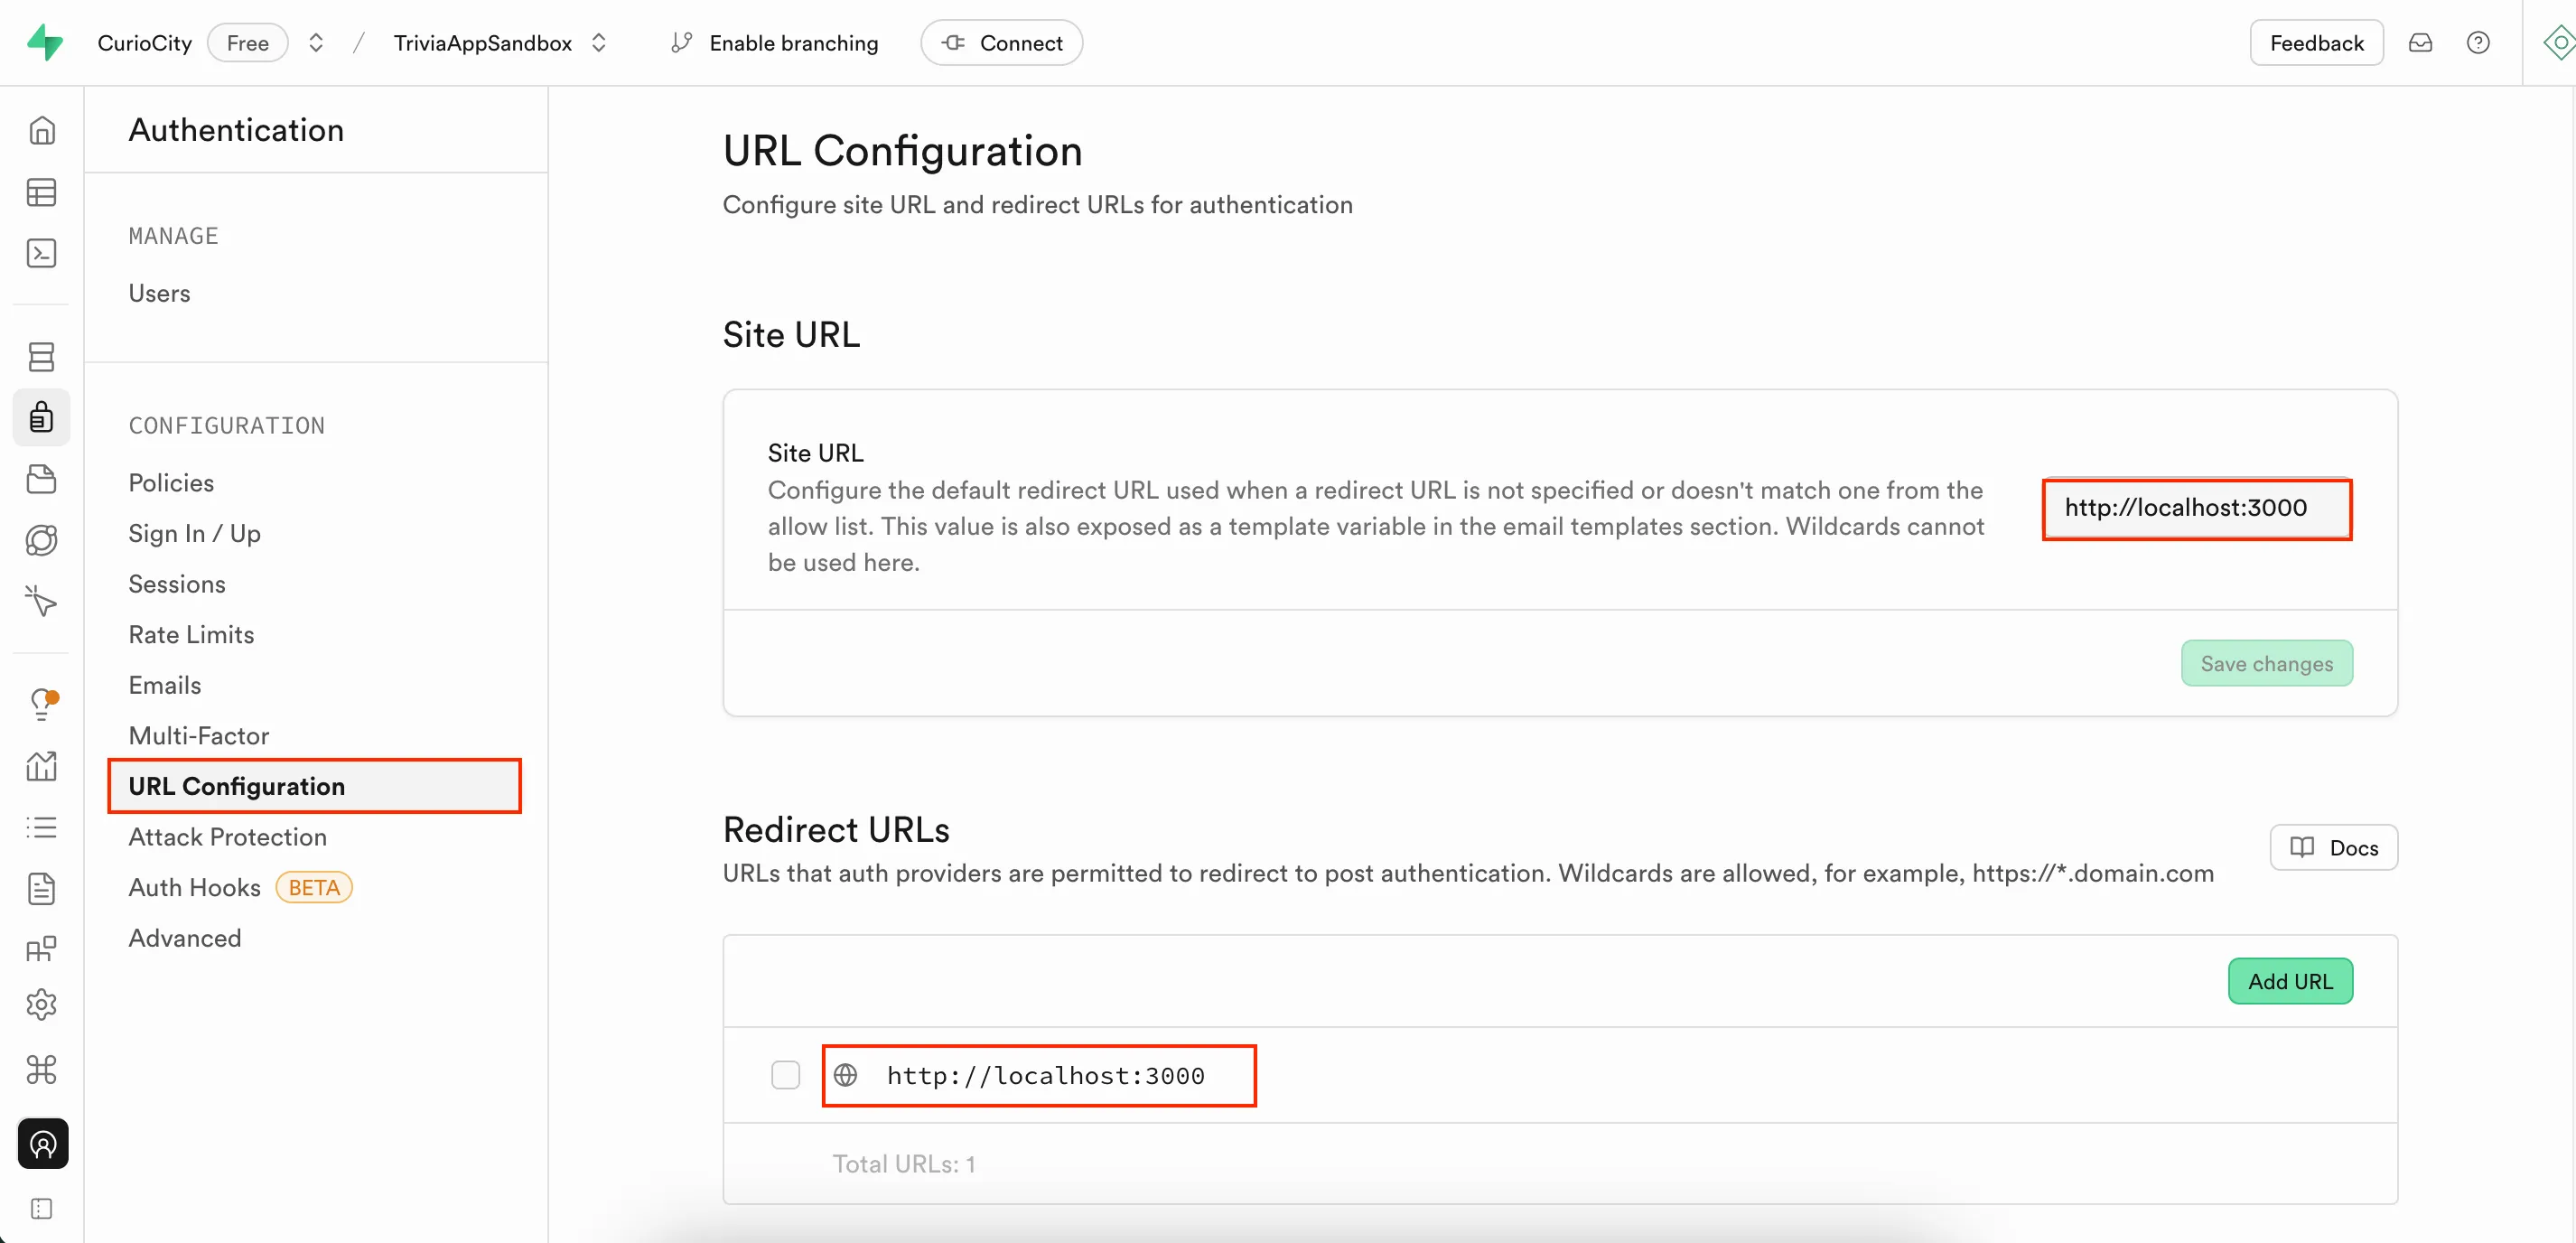Switch to the Users section
Viewport: 2576px width, 1243px height.
[159, 292]
